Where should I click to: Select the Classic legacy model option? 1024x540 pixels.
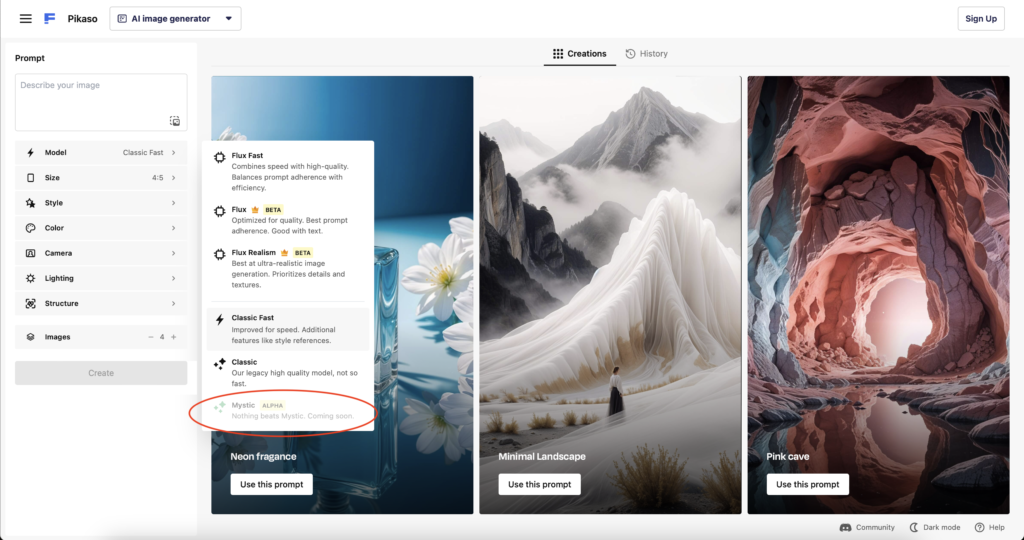click(x=288, y=372)
